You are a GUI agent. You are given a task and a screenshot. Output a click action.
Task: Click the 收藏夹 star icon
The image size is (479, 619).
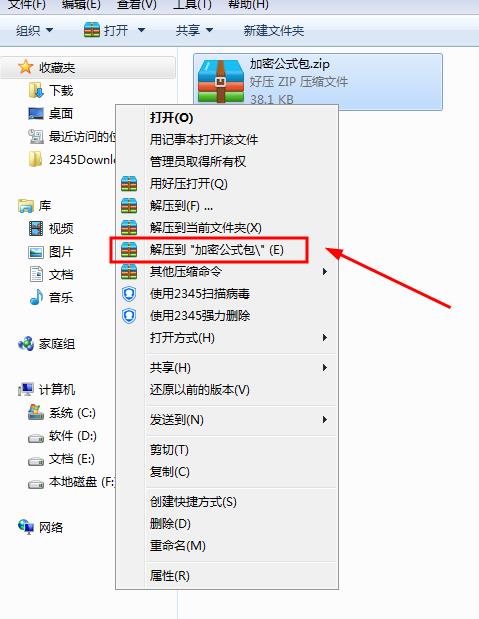(26, 67)
